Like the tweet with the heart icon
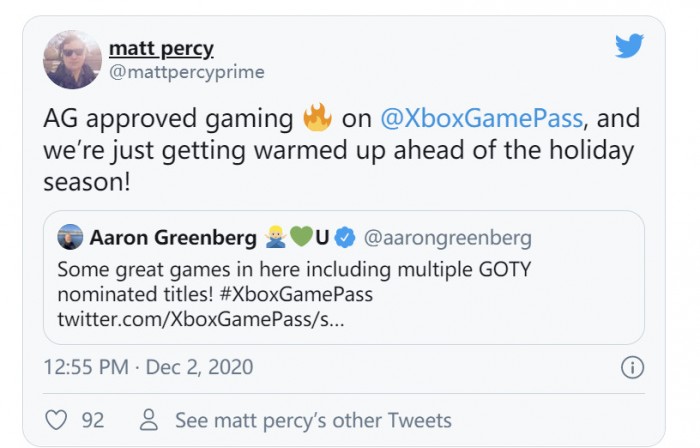Viewport: 700px width, 448px height. tap(56, 420)
